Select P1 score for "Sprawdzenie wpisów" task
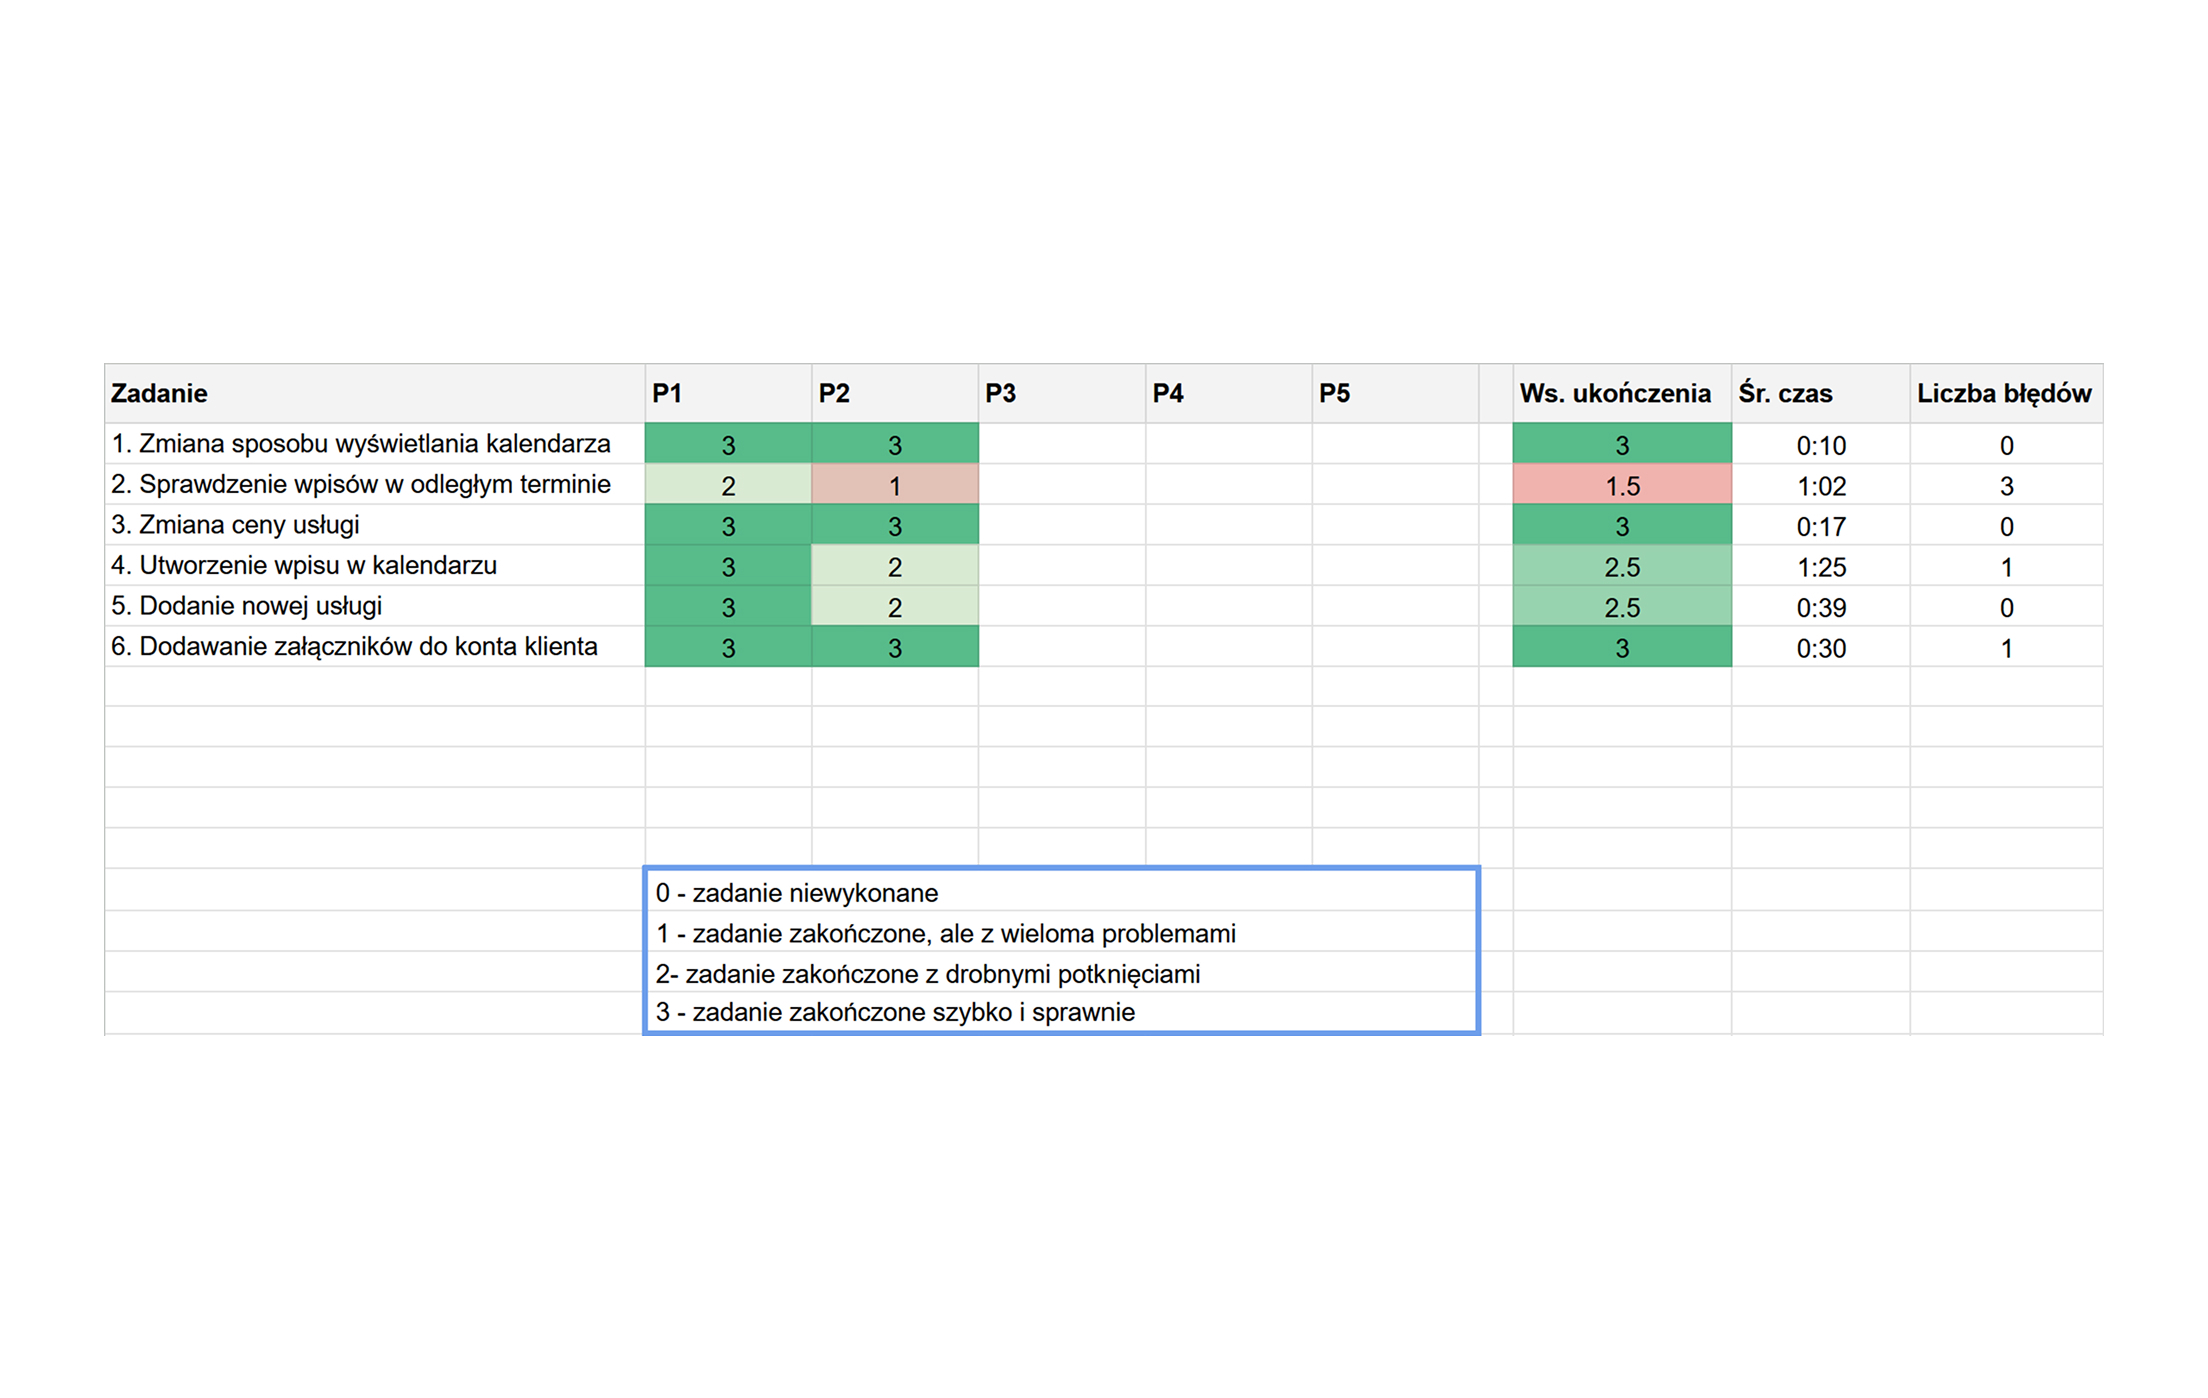 click(x=727, y=486)
